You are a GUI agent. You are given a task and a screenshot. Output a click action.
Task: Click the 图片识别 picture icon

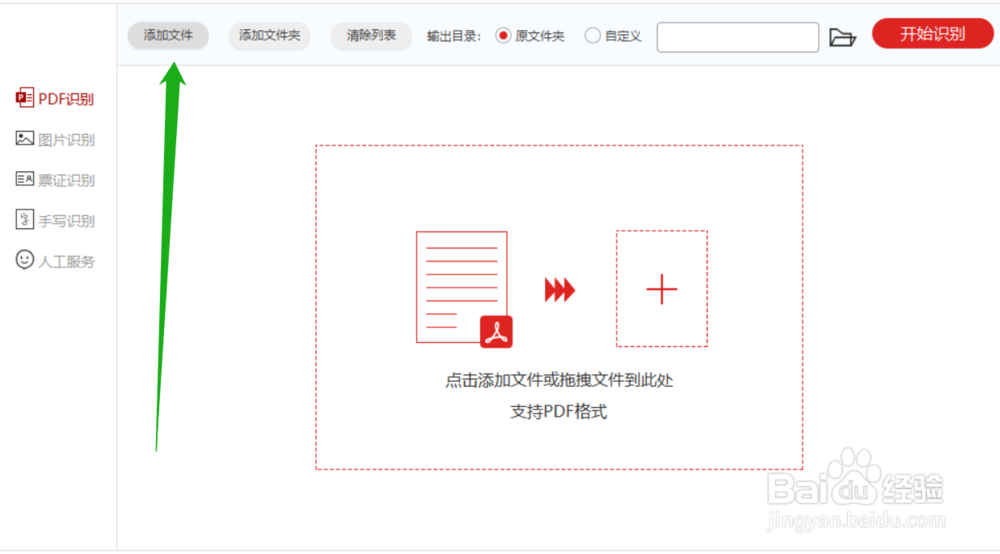point(25,138)
